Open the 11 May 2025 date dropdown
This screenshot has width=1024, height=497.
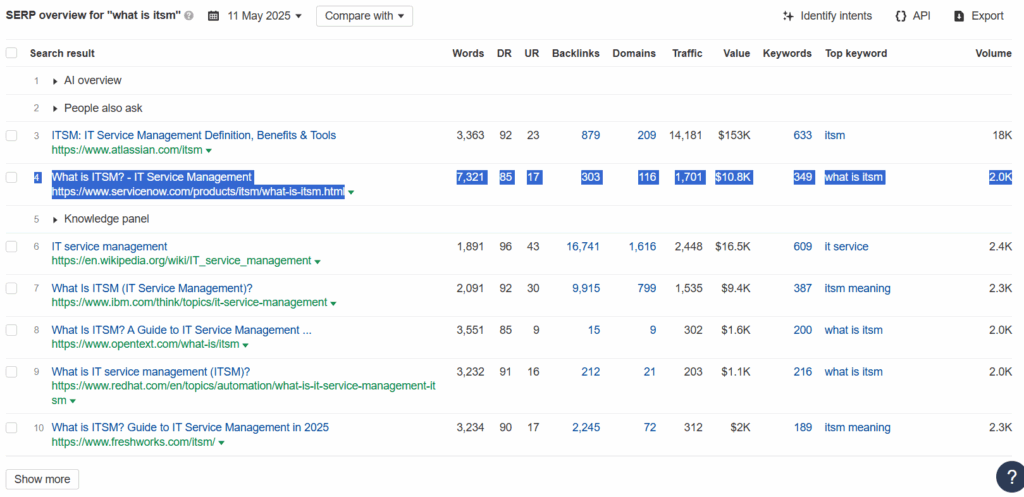click(264, 16)
